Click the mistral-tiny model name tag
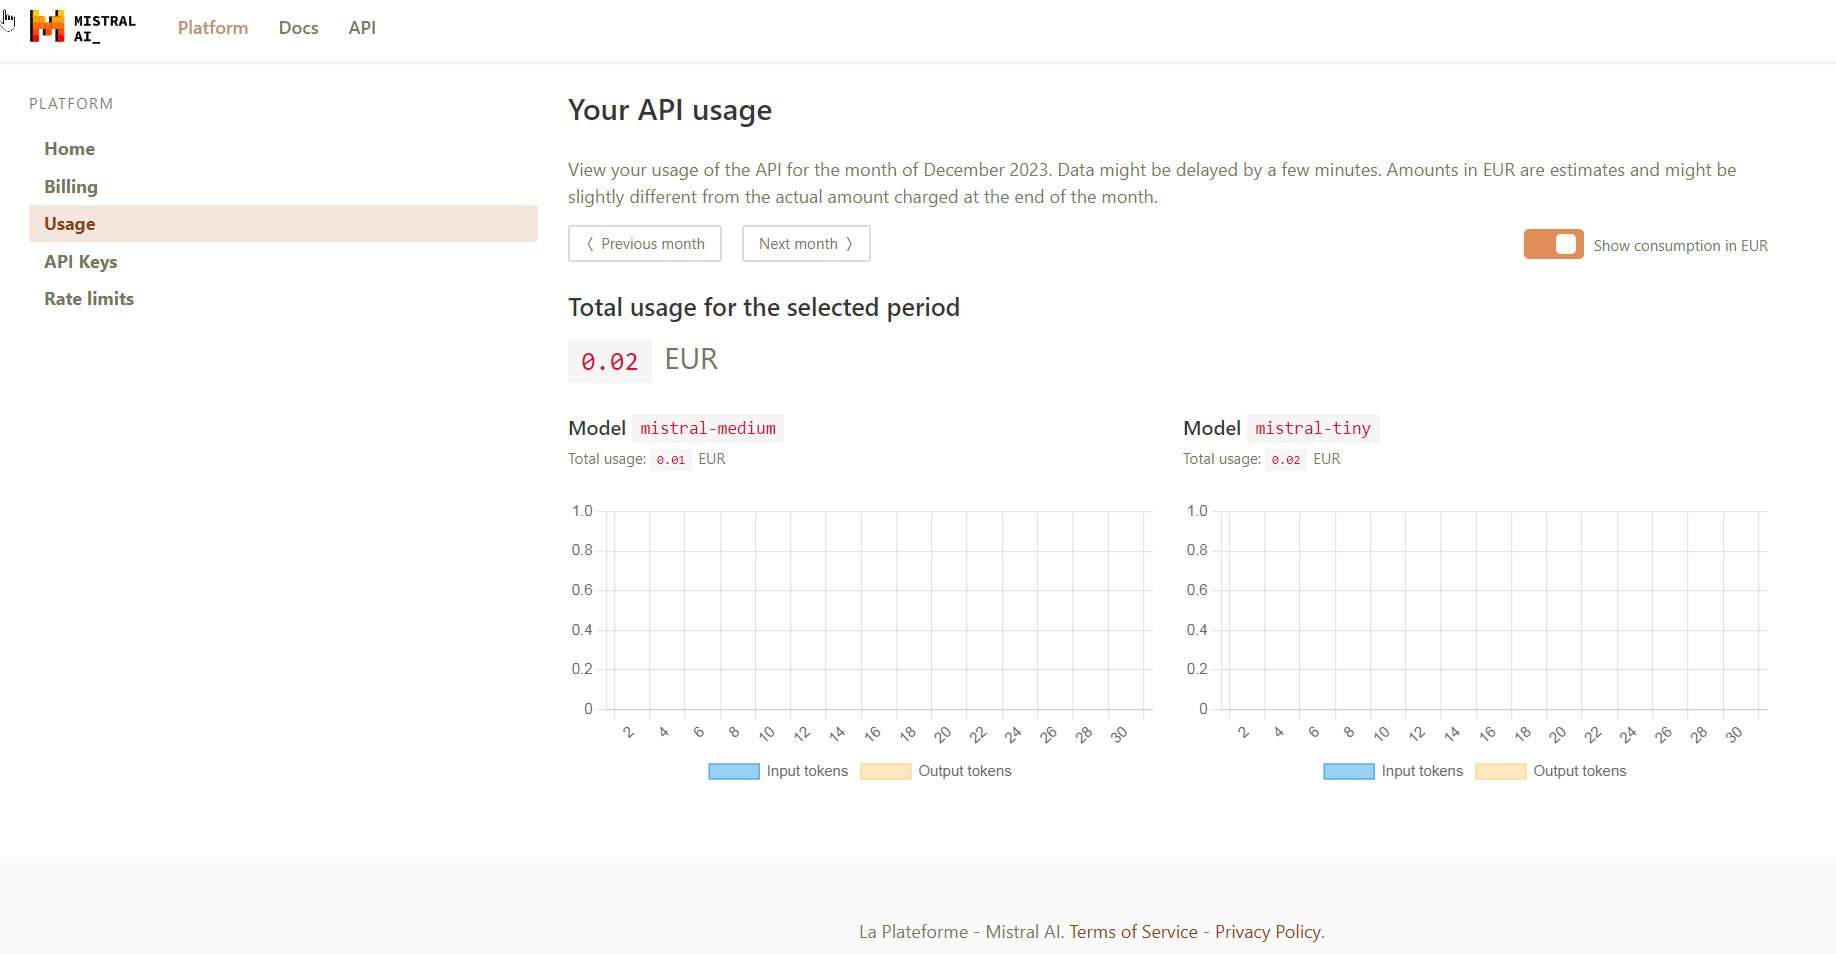 (1313, 428)
